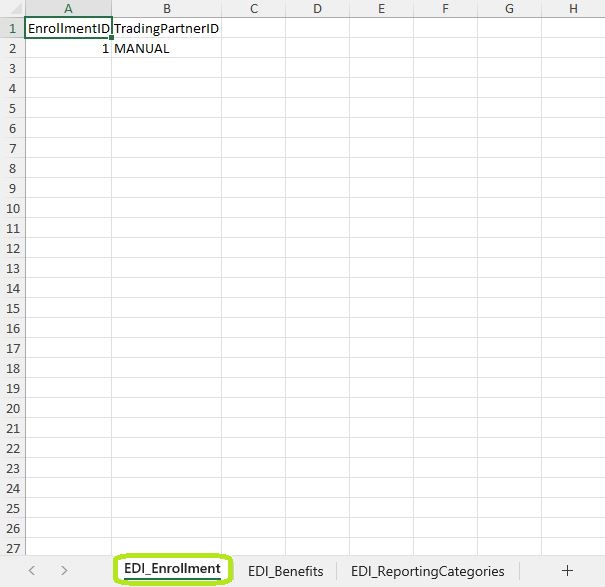
Task: Select row 8 header
Action: (x=13, y=168)
